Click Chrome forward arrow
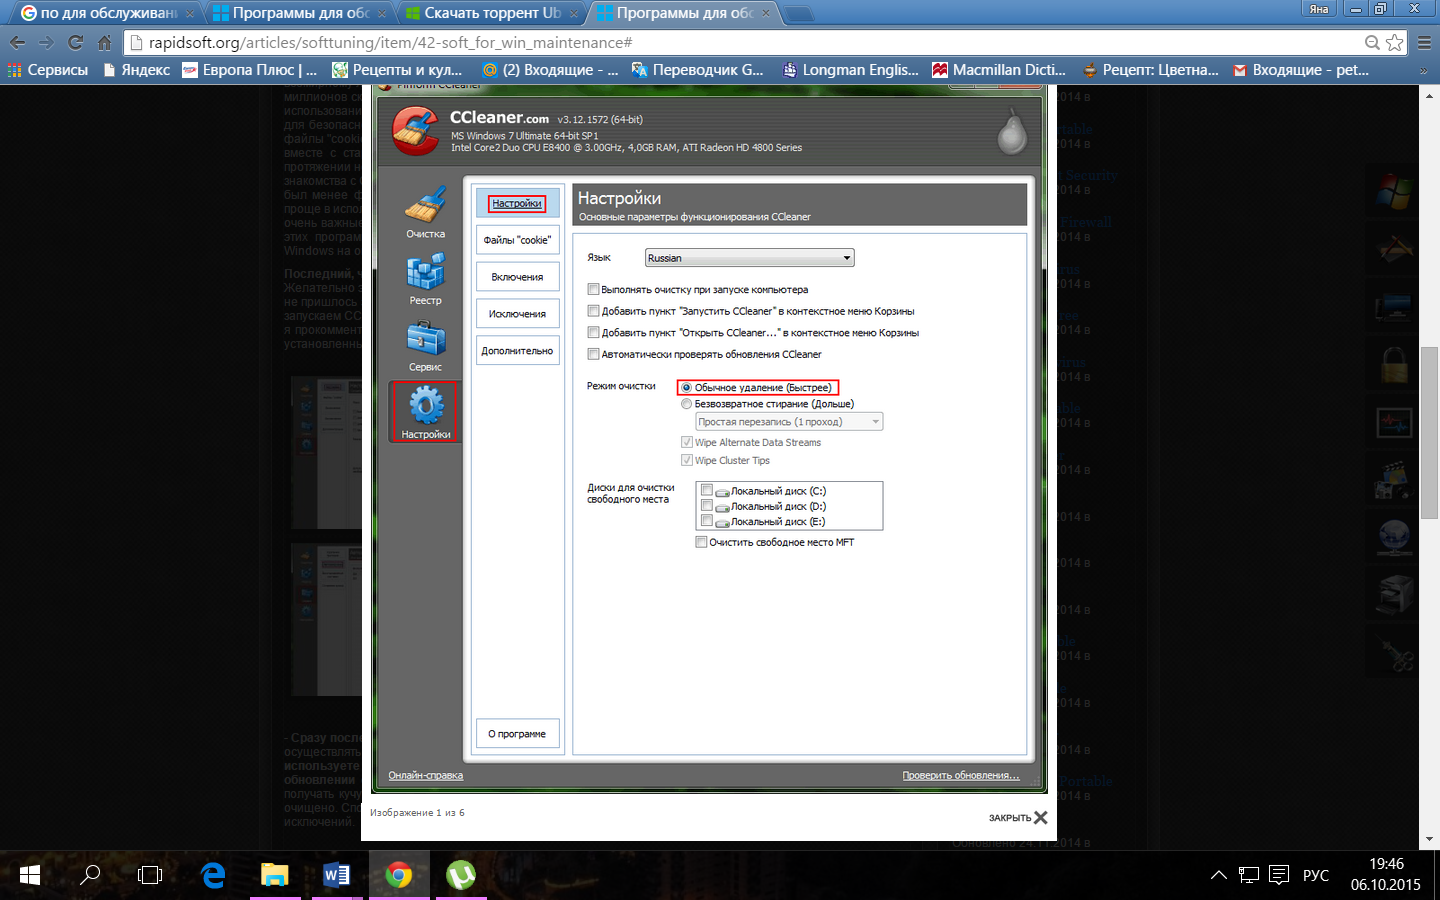The image size is (1440, 900). point(46,42)
